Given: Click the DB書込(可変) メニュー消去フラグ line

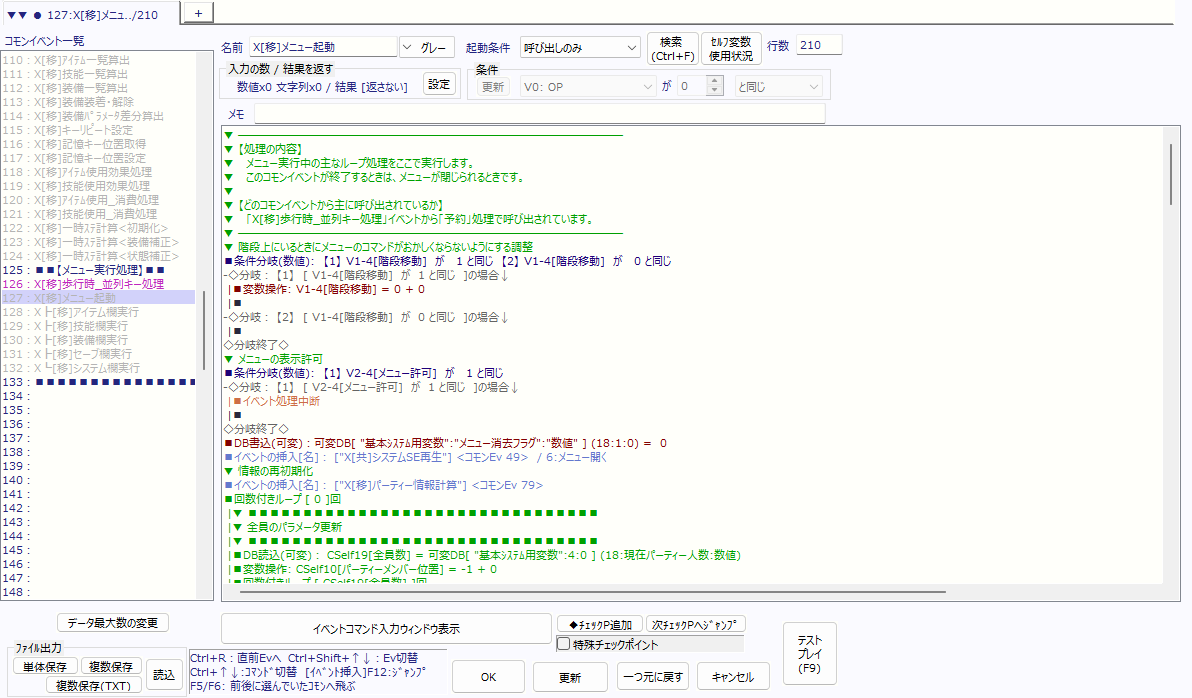Looking at the screenshot, I should 445,443.
